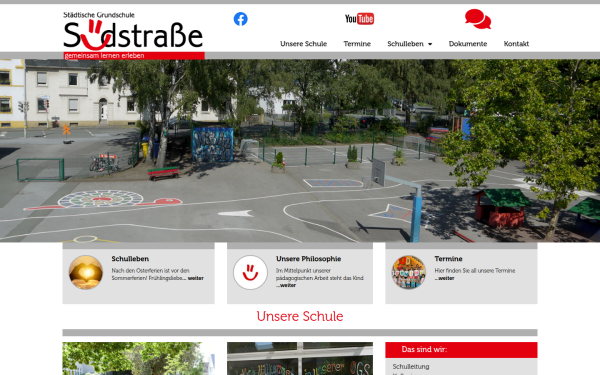Open the trees photo thumbnail below
Image resolution: width=600 pixels, height=375 pixels.
(x=139, y=359)
